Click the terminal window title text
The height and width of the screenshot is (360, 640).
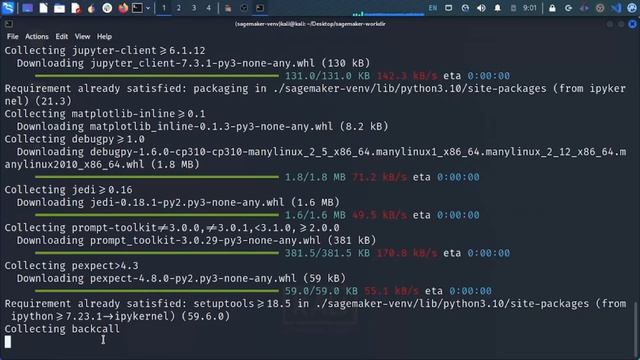coord(310,24)
